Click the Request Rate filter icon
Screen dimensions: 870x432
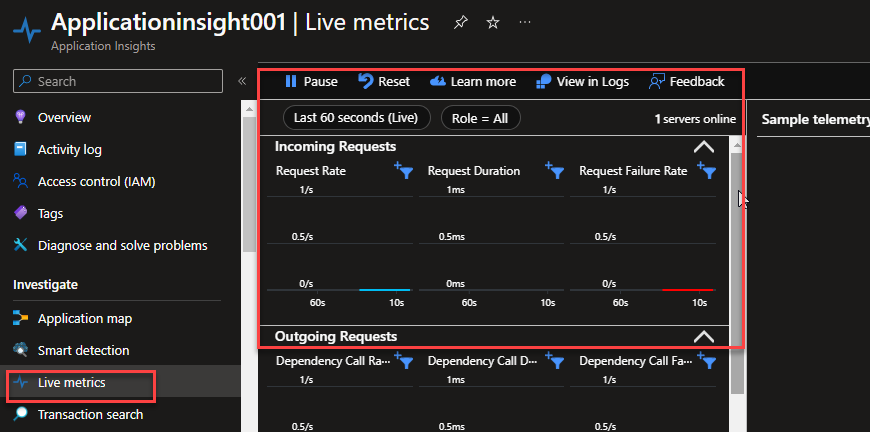(403, 171)
